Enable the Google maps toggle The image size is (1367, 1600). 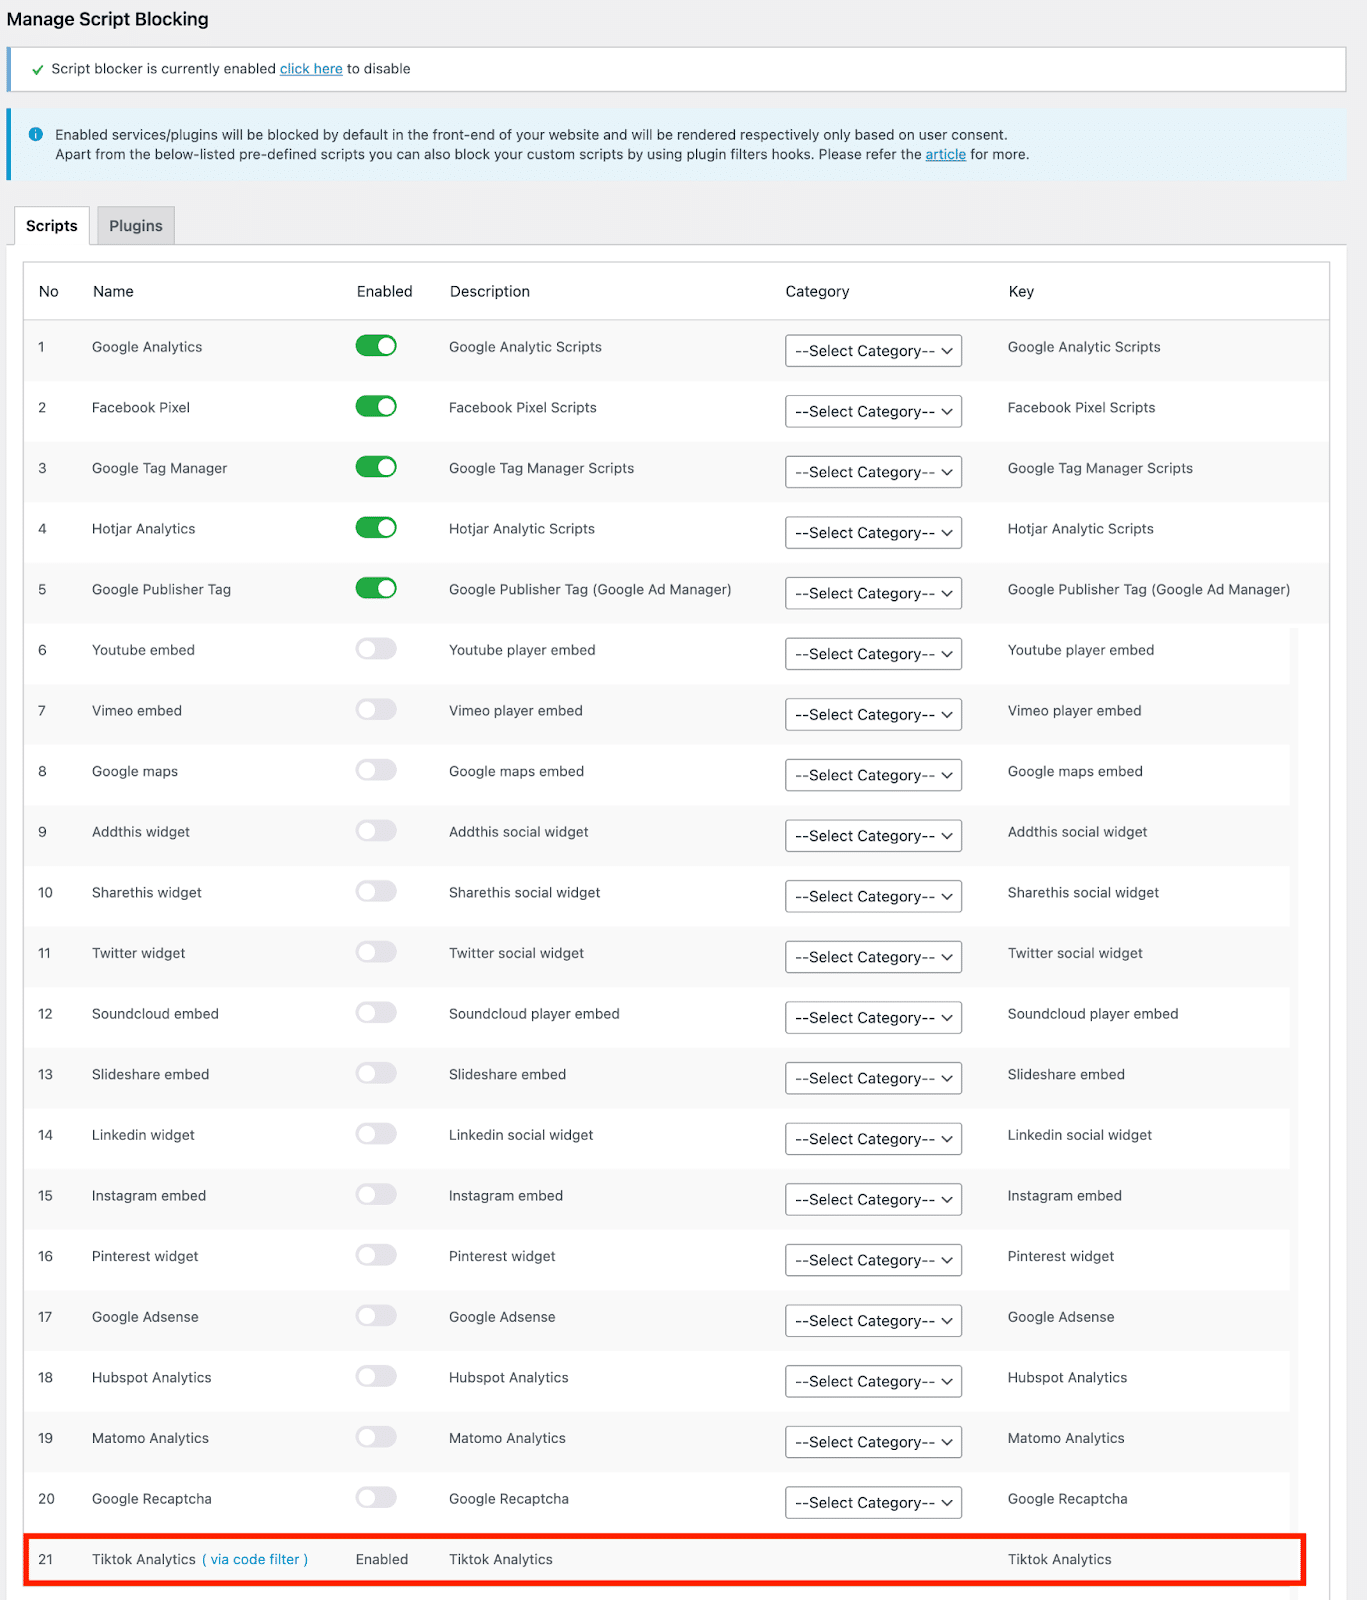[x=376, y=770]
